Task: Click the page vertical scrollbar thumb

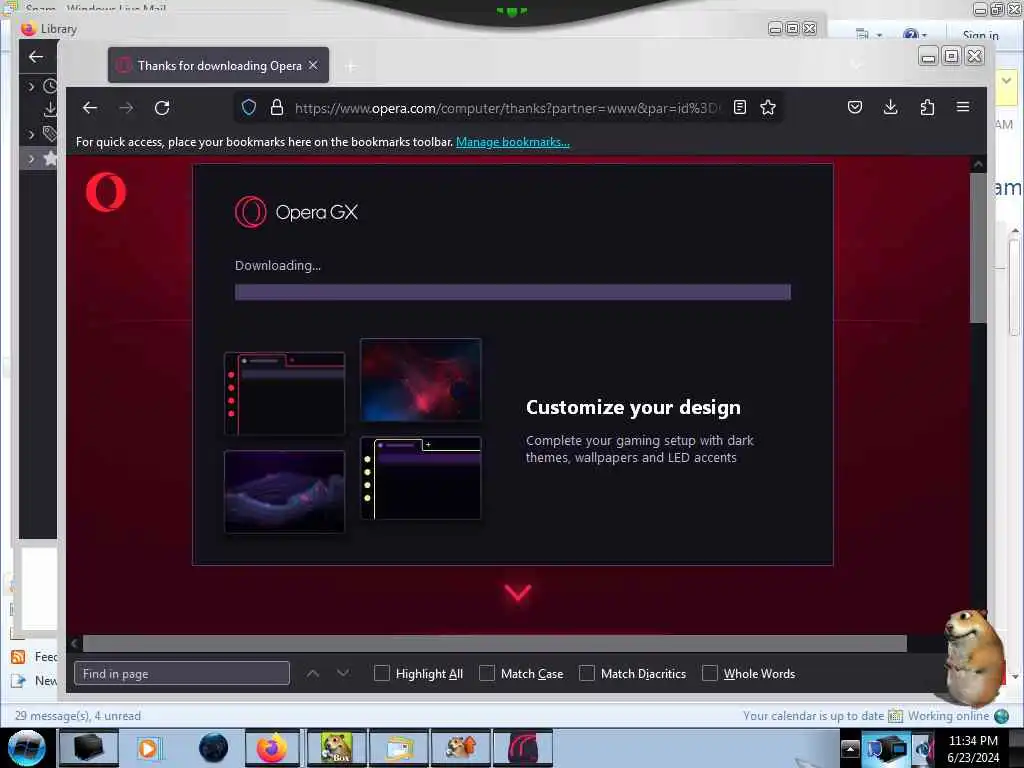Action: (978, 248)
